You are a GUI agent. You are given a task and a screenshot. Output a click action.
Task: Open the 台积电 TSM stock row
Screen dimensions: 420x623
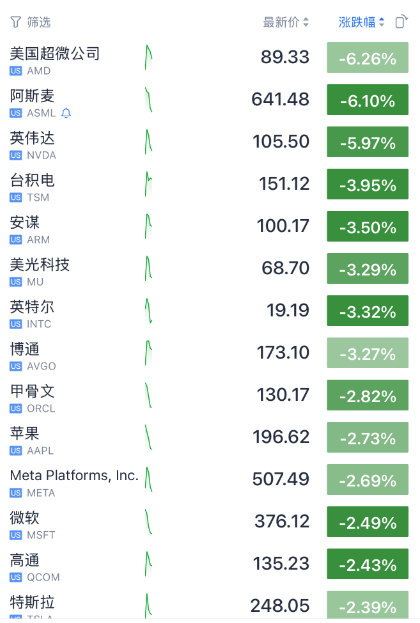pyautogui.click(x=210, y=184)
